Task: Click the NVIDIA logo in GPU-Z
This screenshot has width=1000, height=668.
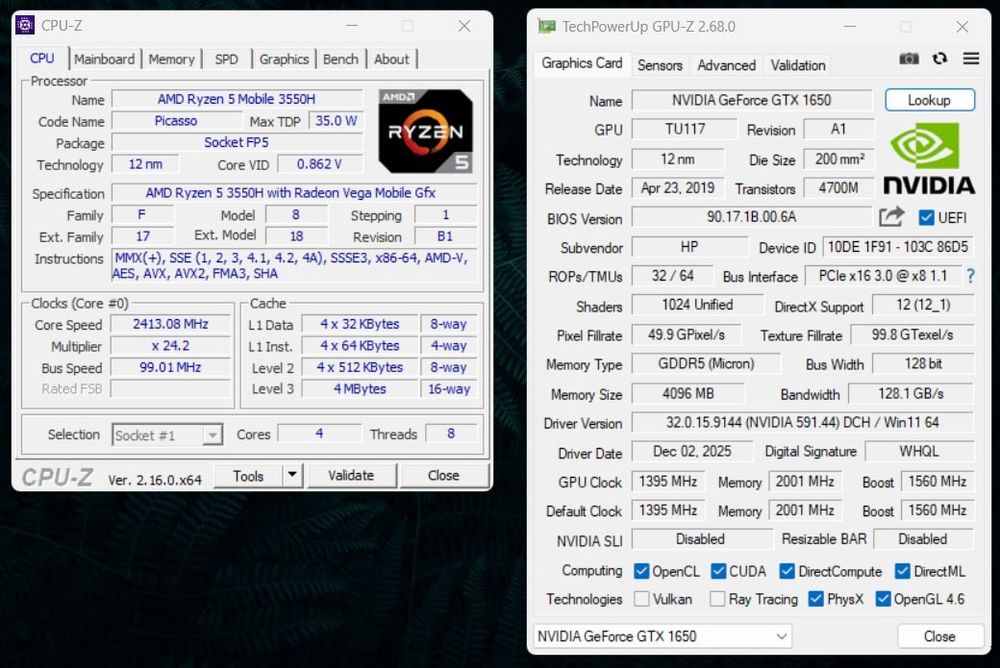Action: coord(929,158)
